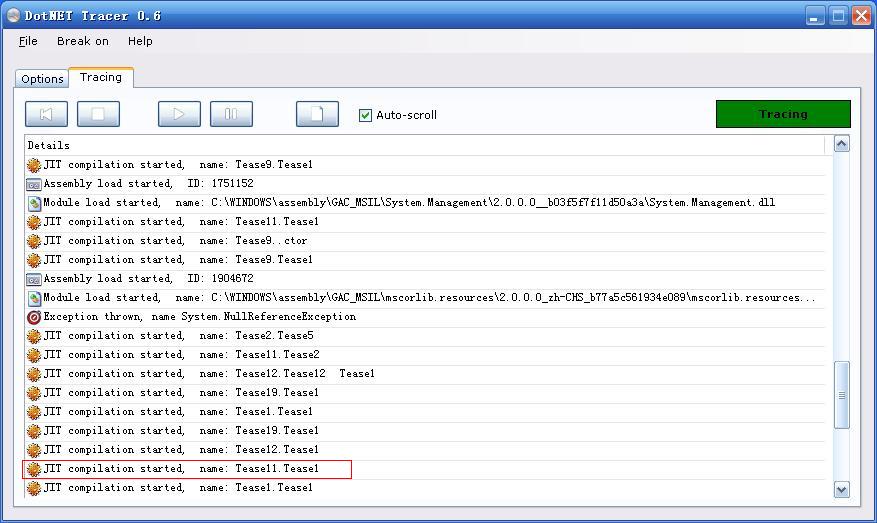Click the Details column header

pos(425,145)
